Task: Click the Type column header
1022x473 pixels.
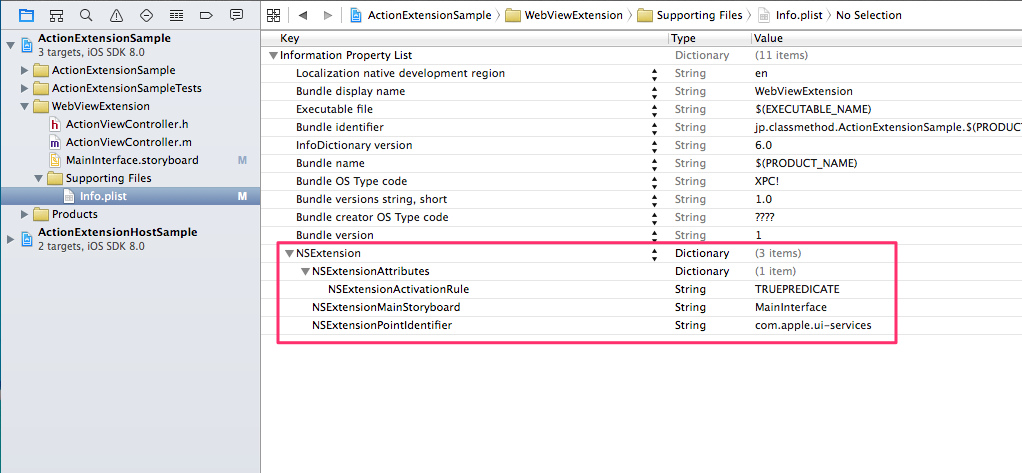Action: [x=684, y=38]
